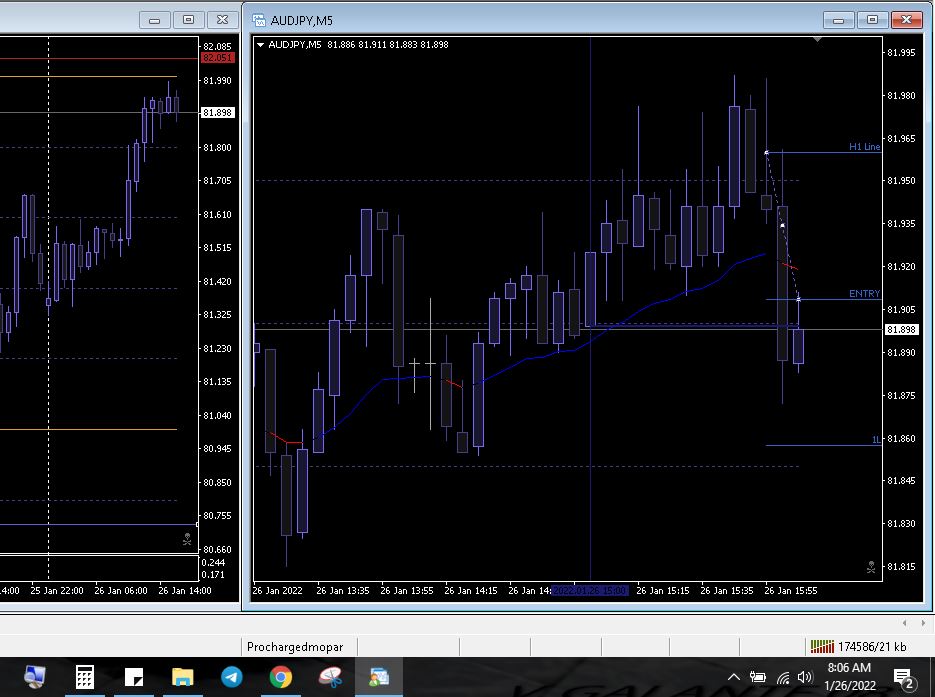The image size is (935, 697).
Task: Open File Explorer from the taskbar
Action: tap(182, 677)
